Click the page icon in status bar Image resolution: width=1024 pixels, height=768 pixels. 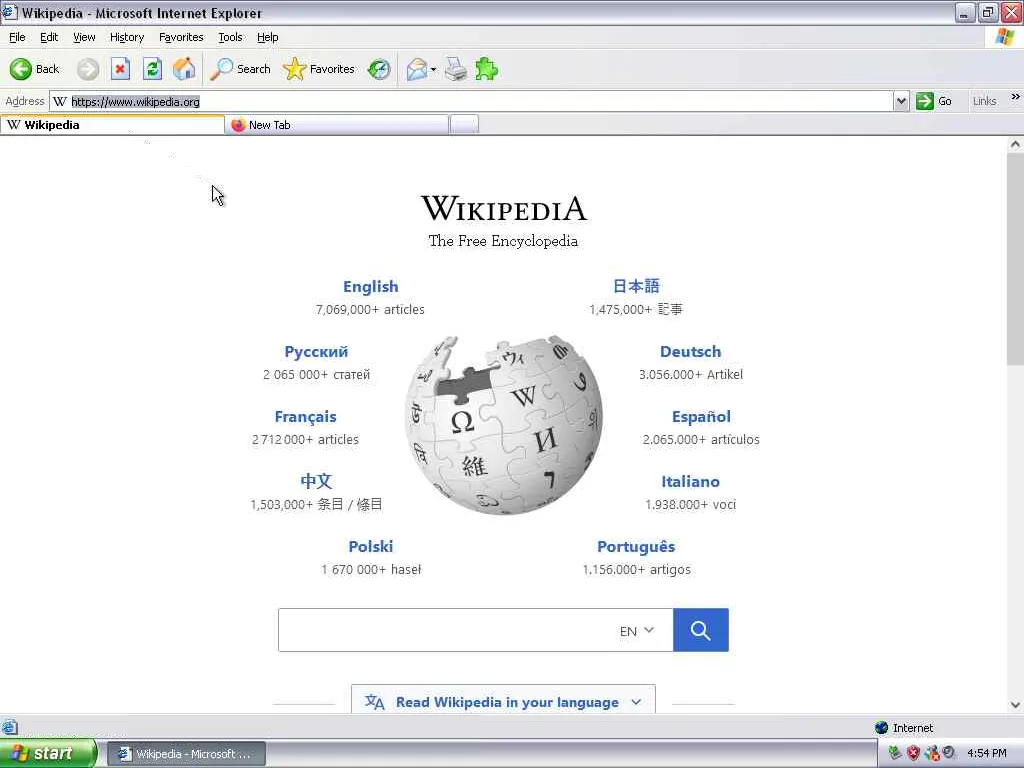[x=9, y=727]
